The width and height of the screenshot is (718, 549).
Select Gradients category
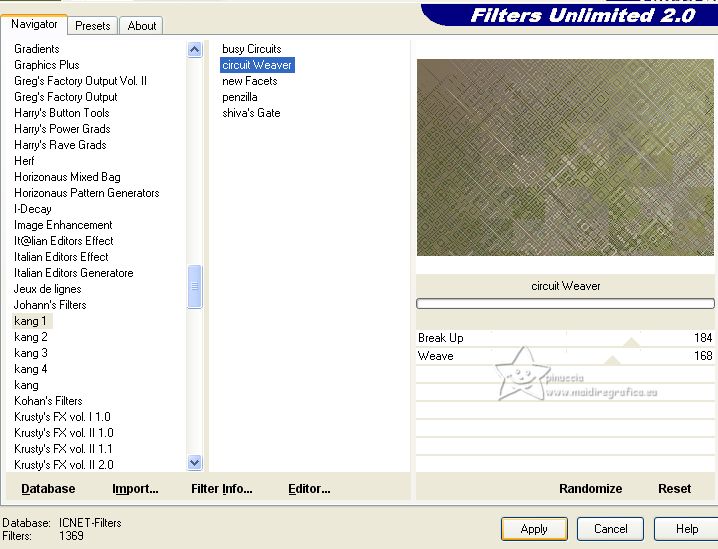[37, 49]
